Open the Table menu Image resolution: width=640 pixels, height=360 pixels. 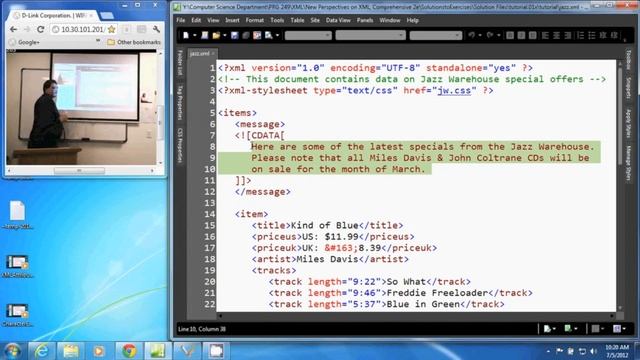pos(297,20)
